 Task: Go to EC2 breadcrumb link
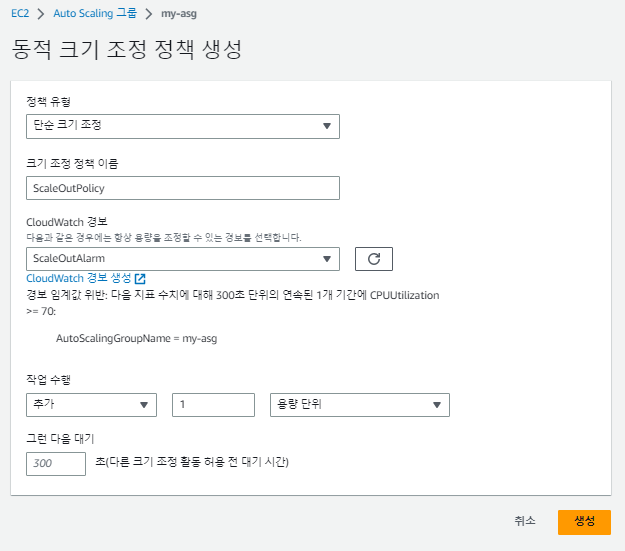click(20, 13)
